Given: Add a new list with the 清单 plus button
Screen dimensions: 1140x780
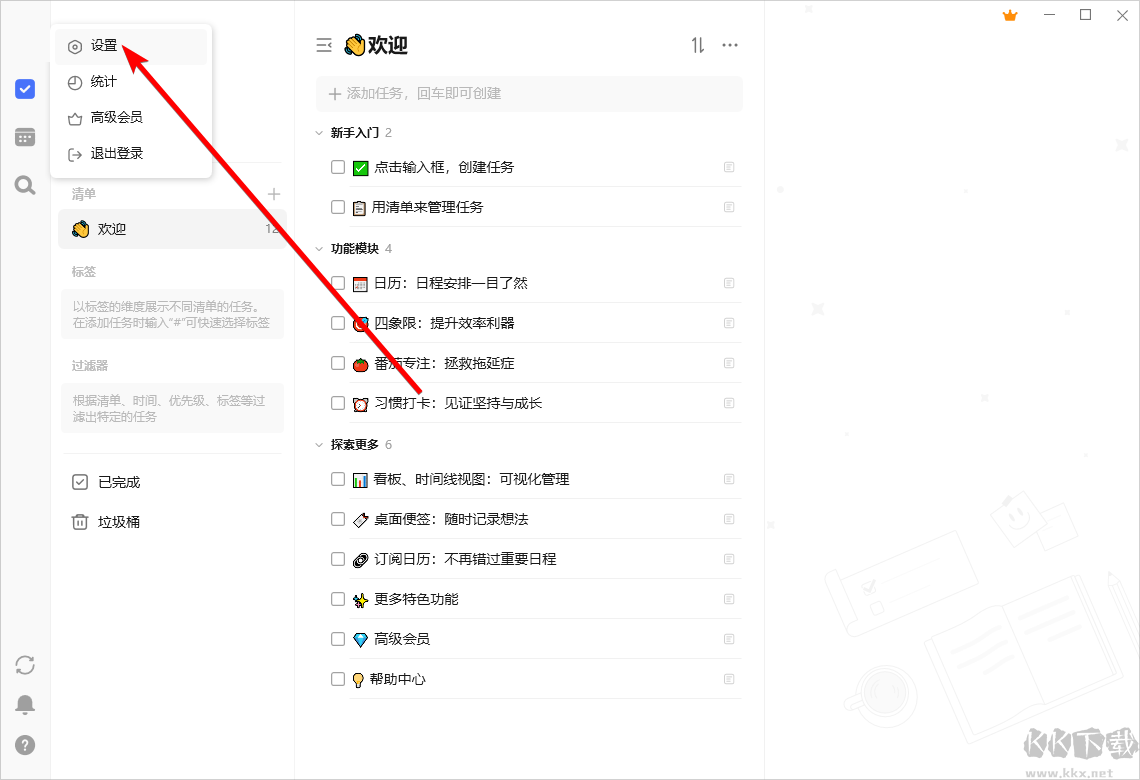Looking at the screenshot, I should coord(273,193).
